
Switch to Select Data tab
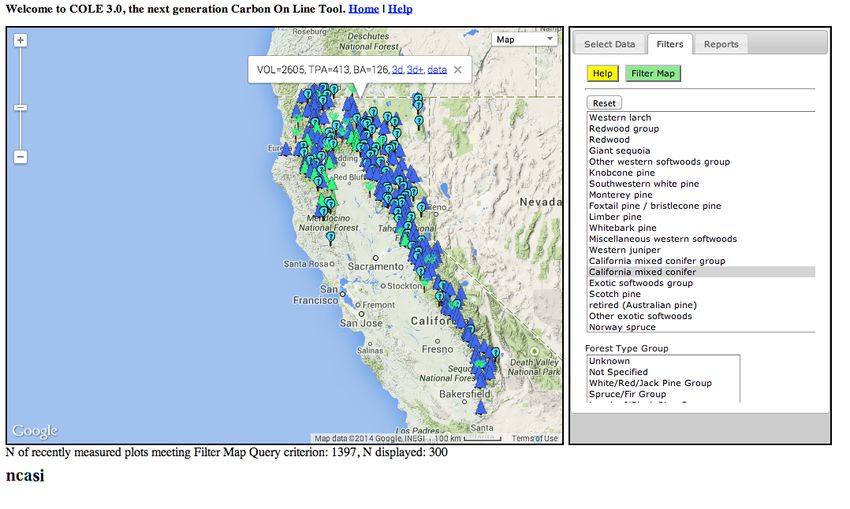pyautogui.click(x=609, y=44)
